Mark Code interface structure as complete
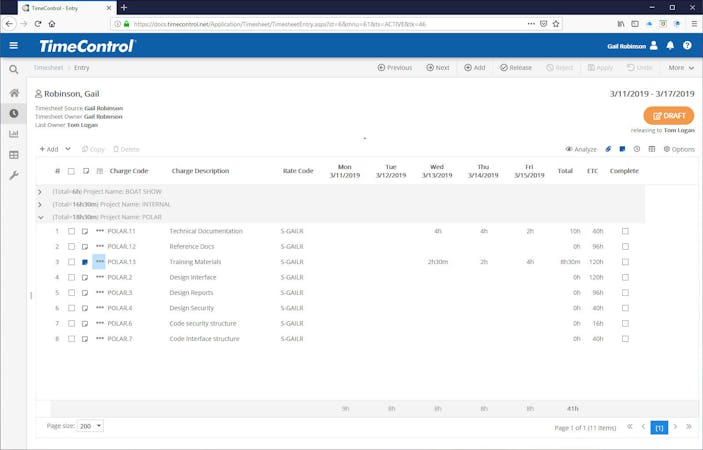 pyautogui.click(x=625, y=339)
